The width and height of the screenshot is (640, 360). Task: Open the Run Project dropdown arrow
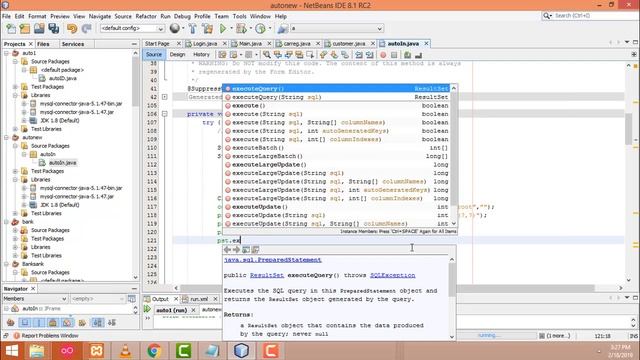click(231, 29)
